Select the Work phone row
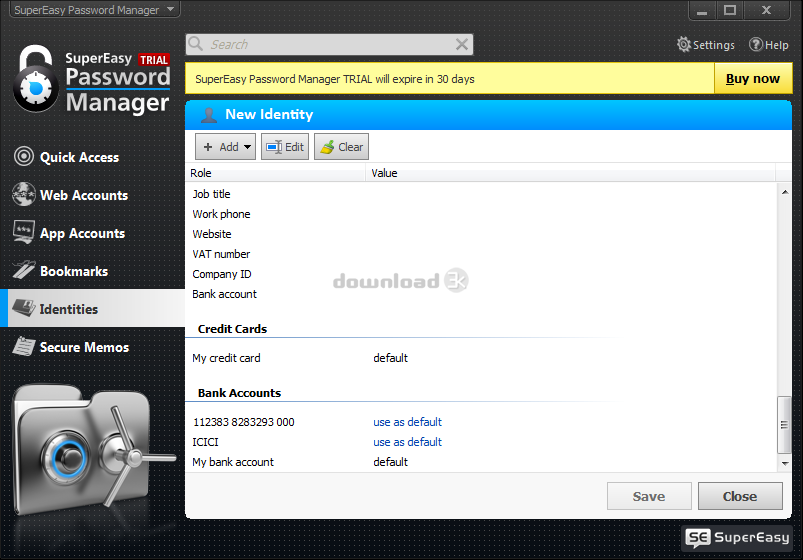Image resolution: width=803 pixels, height=560 pixels. pos(481,214)
